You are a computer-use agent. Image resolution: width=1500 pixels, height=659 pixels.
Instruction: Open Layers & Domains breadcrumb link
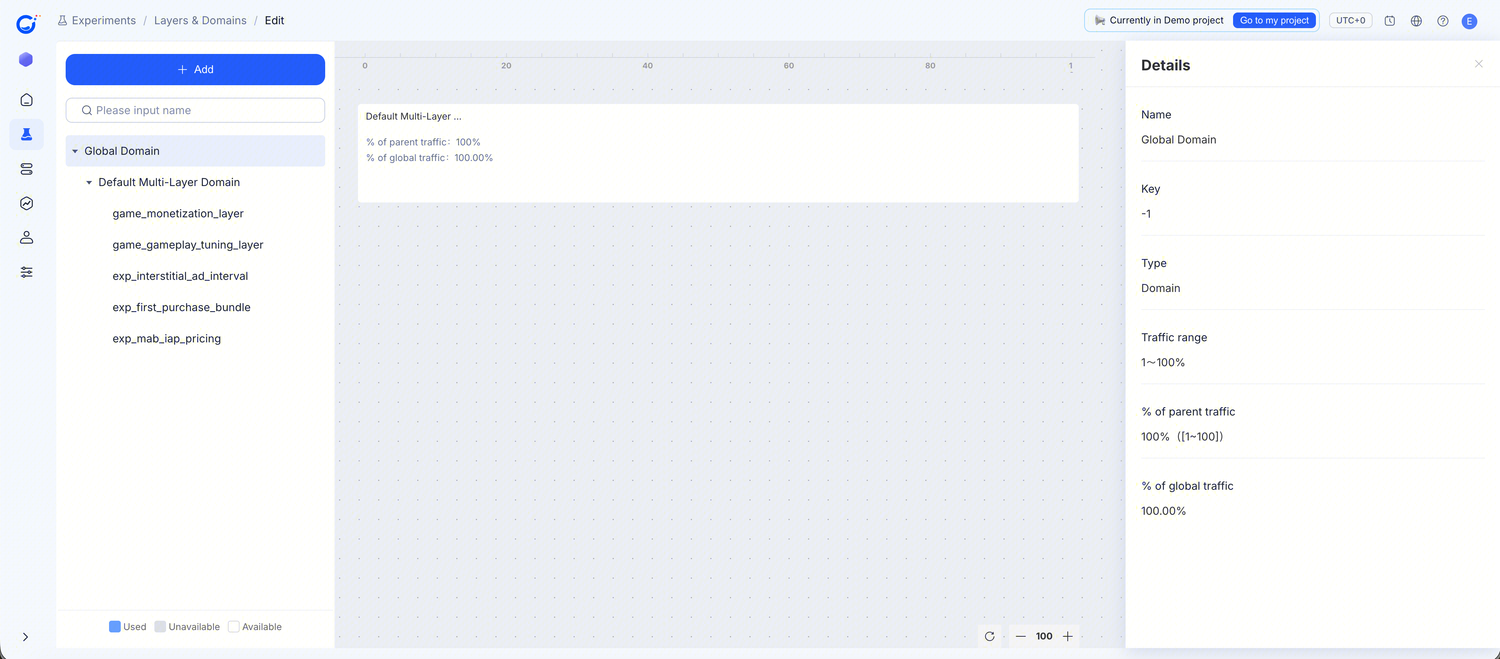click(x=200, y=20)
